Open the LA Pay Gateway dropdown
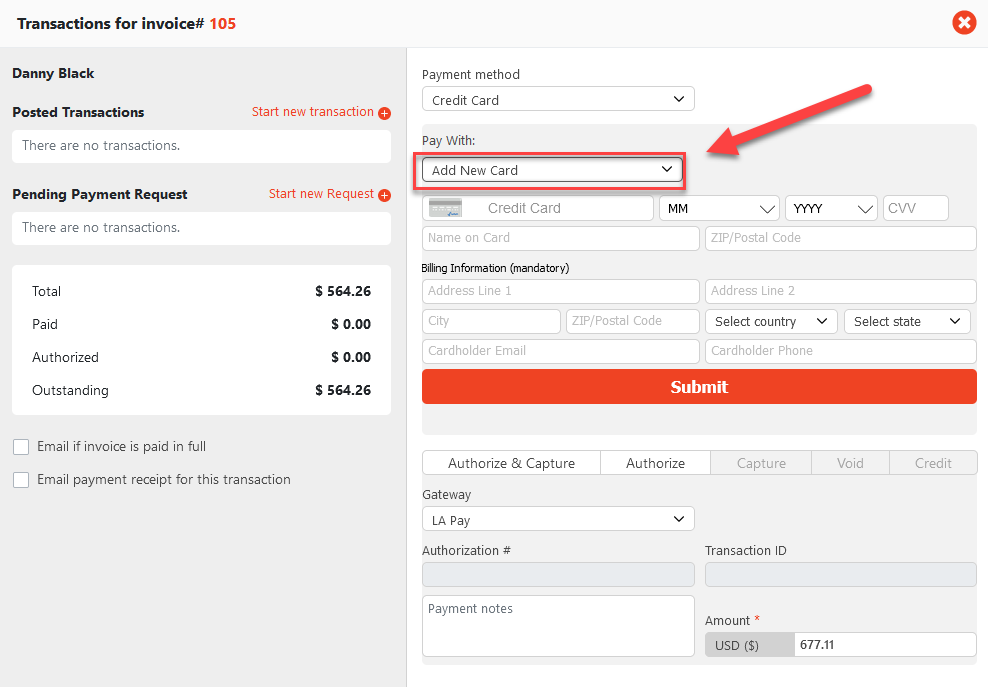The image size is (988, 687). [557, 520]
